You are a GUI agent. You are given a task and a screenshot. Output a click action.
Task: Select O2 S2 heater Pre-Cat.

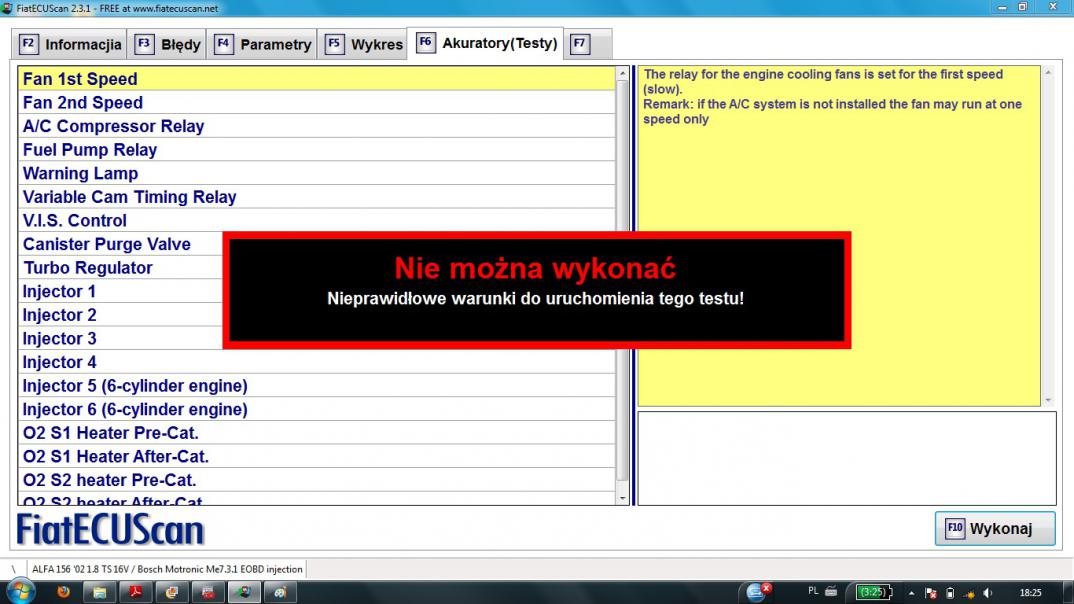tap(316, 480)
